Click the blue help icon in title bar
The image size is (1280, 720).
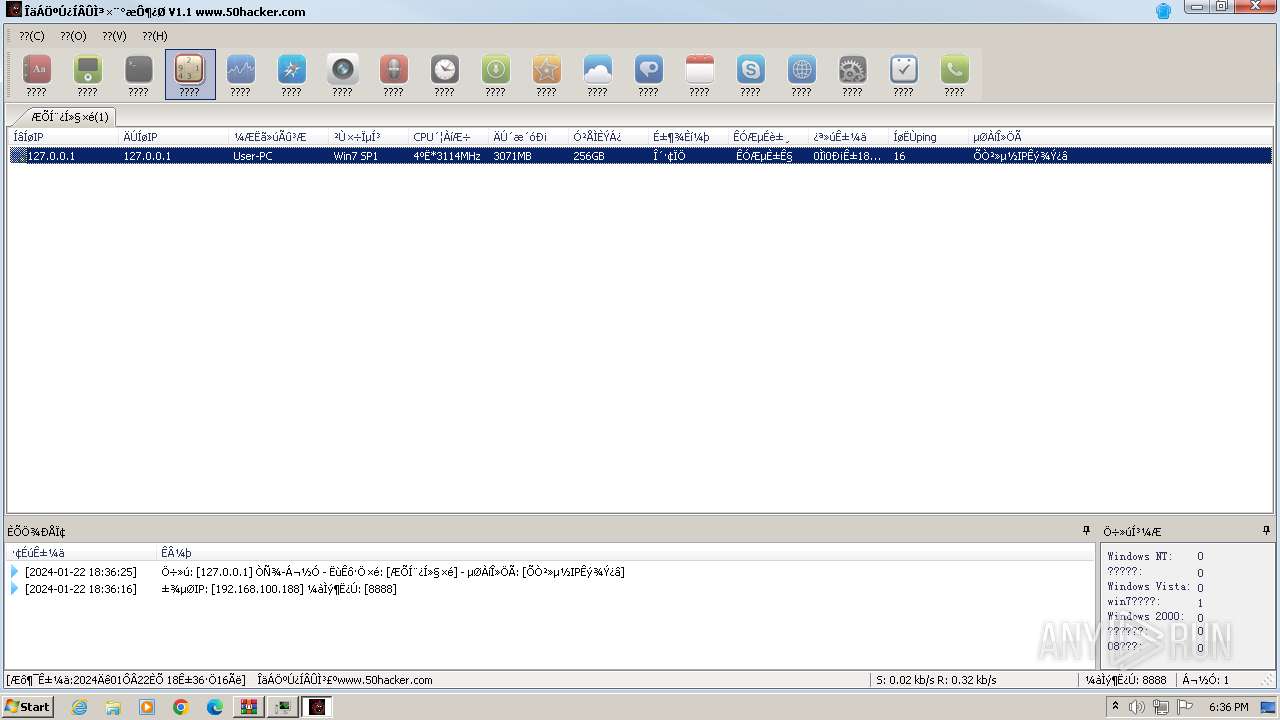1163,11
